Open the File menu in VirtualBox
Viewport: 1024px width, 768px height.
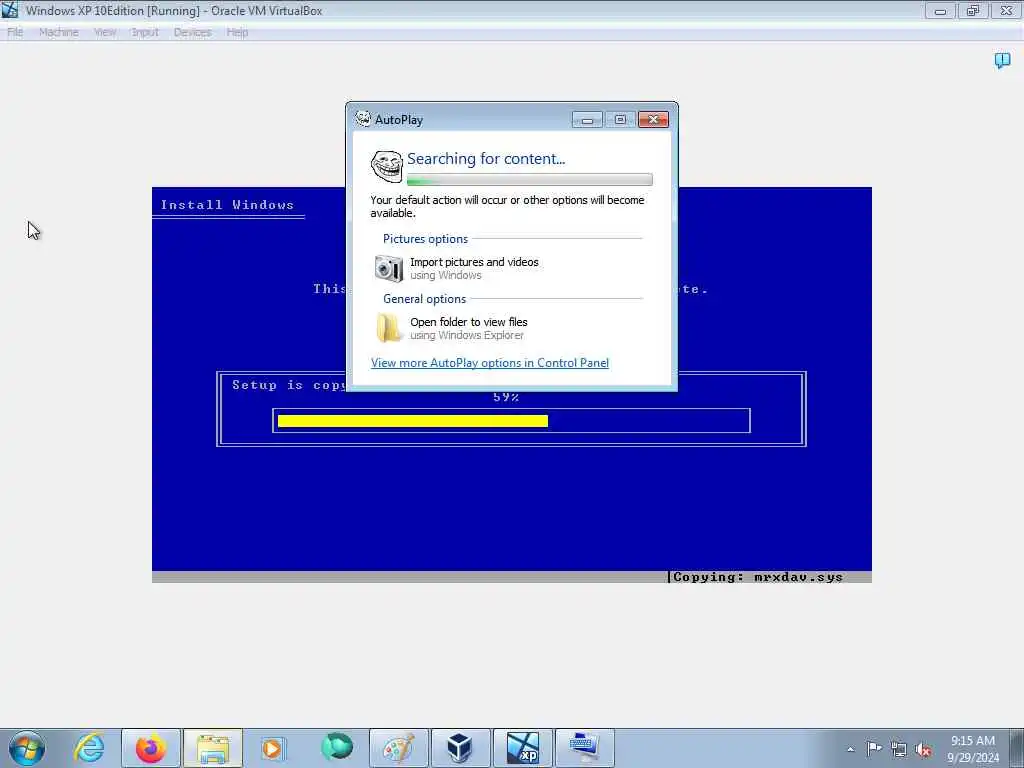[x=14, y=32]
